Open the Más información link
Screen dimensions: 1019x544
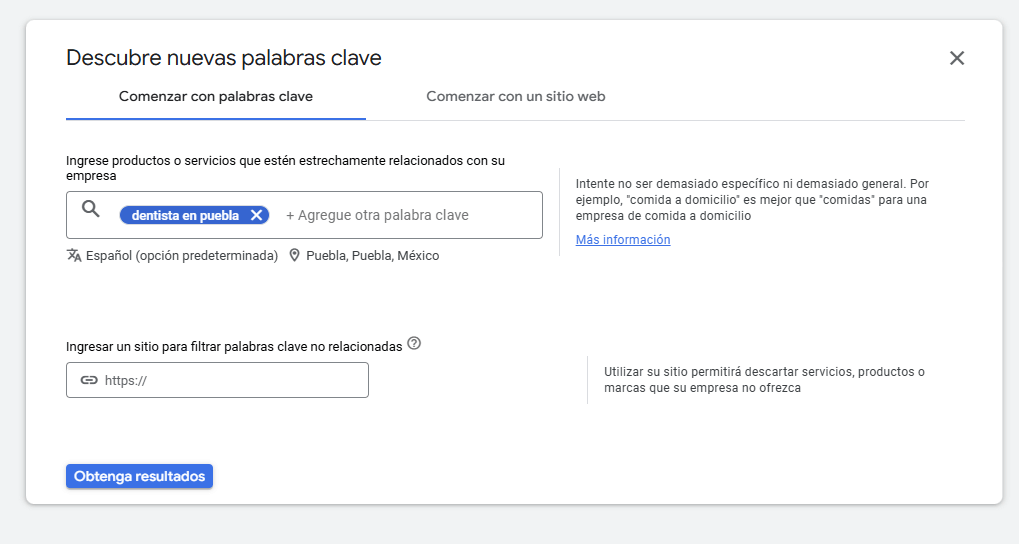pyautogui.click(x=623, y=240)
